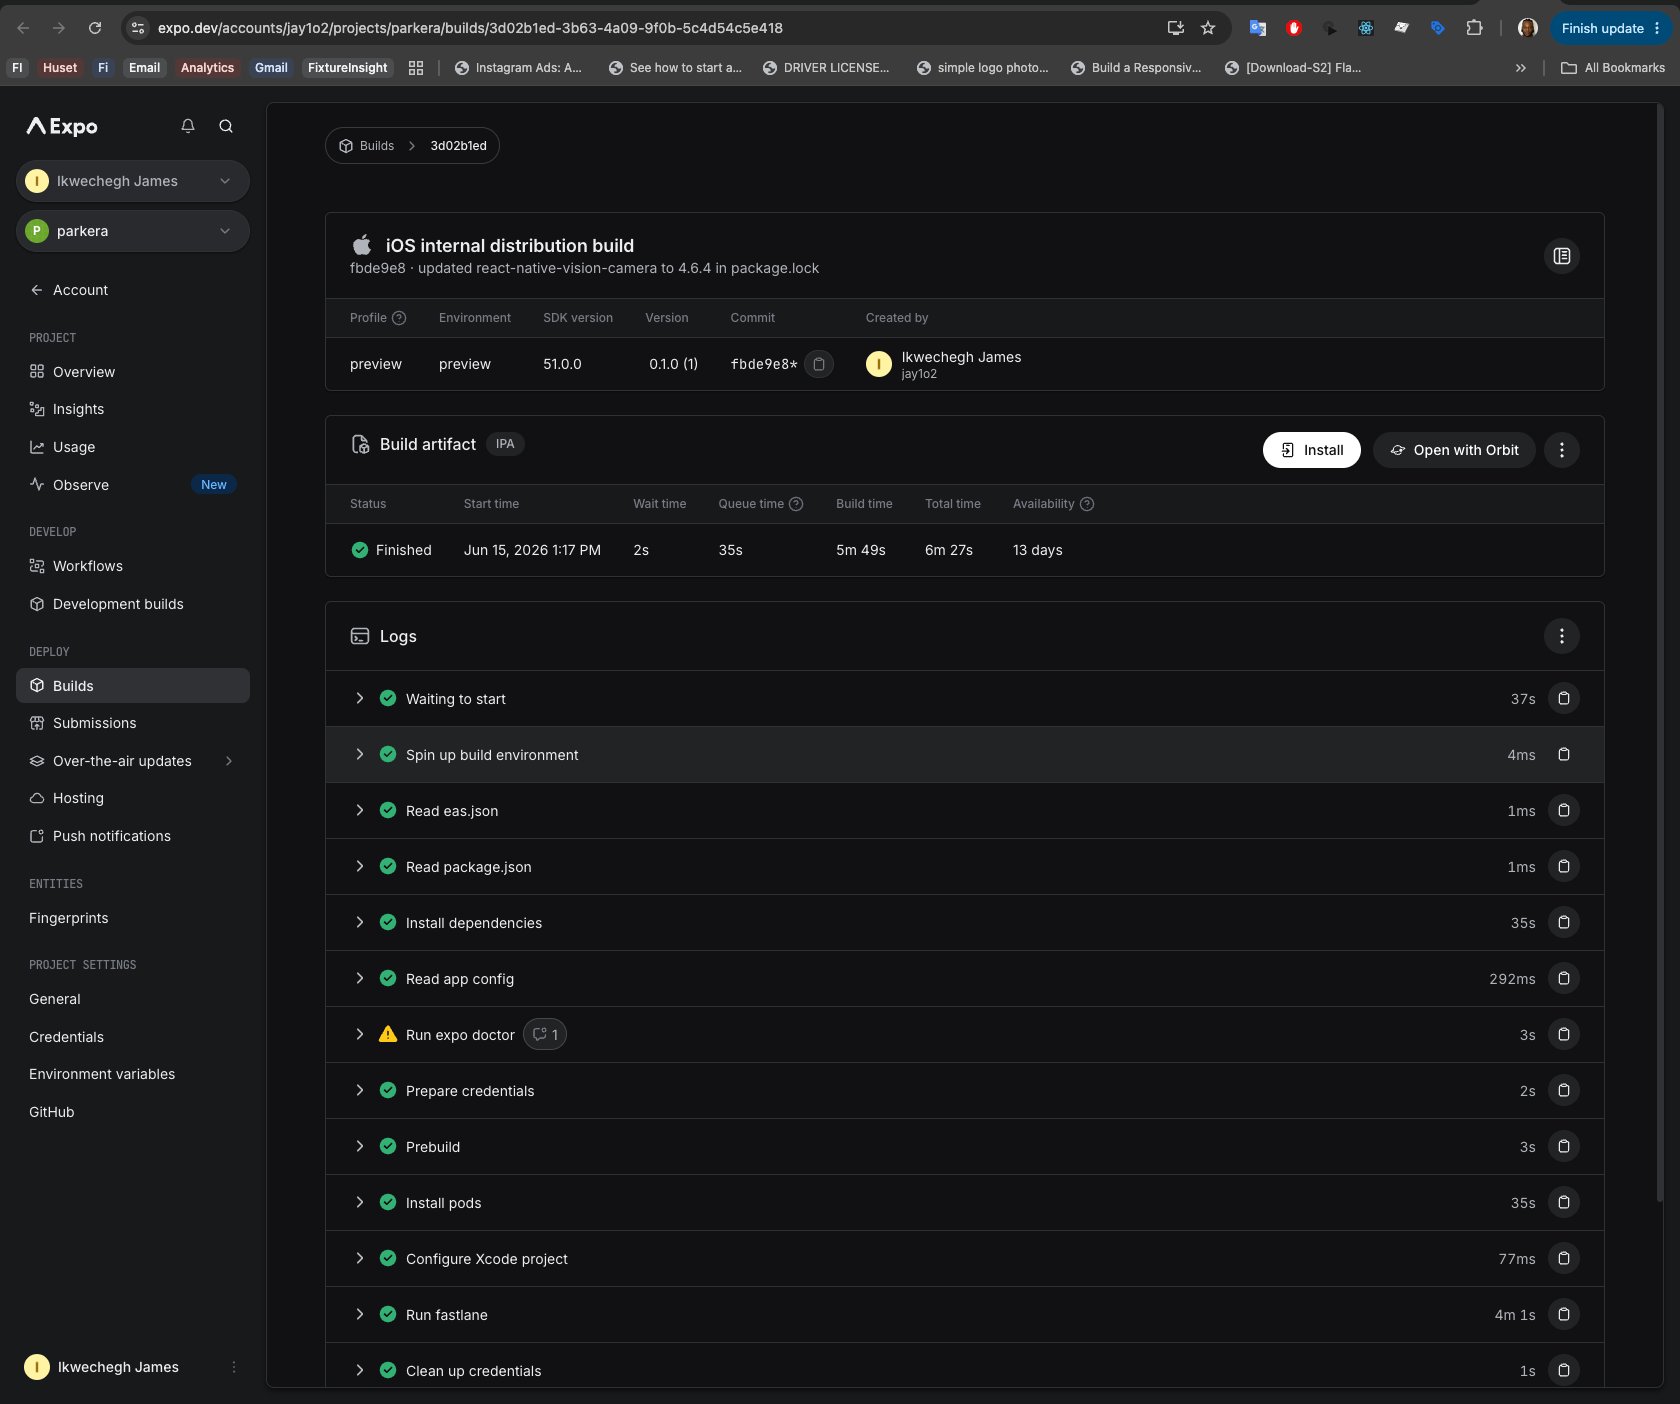Open the GitHub settings link
The height and width of the screenshot is (1404, 1680).
tap(52, 1112)
